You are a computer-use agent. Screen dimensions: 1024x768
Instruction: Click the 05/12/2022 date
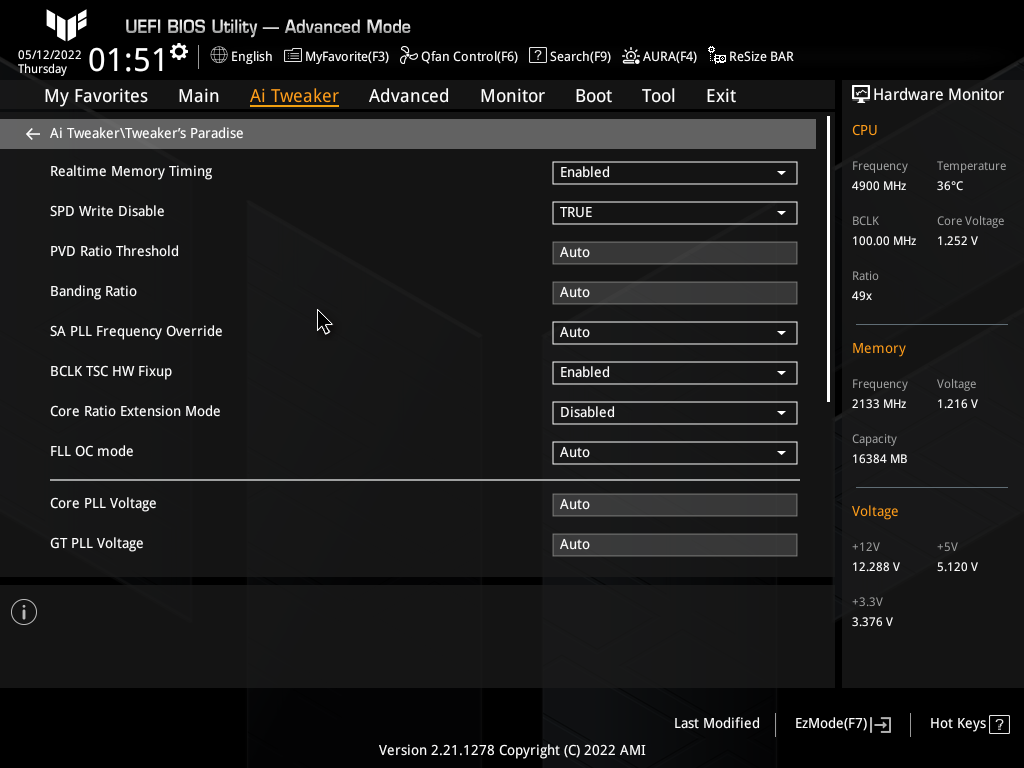point(50,55)
